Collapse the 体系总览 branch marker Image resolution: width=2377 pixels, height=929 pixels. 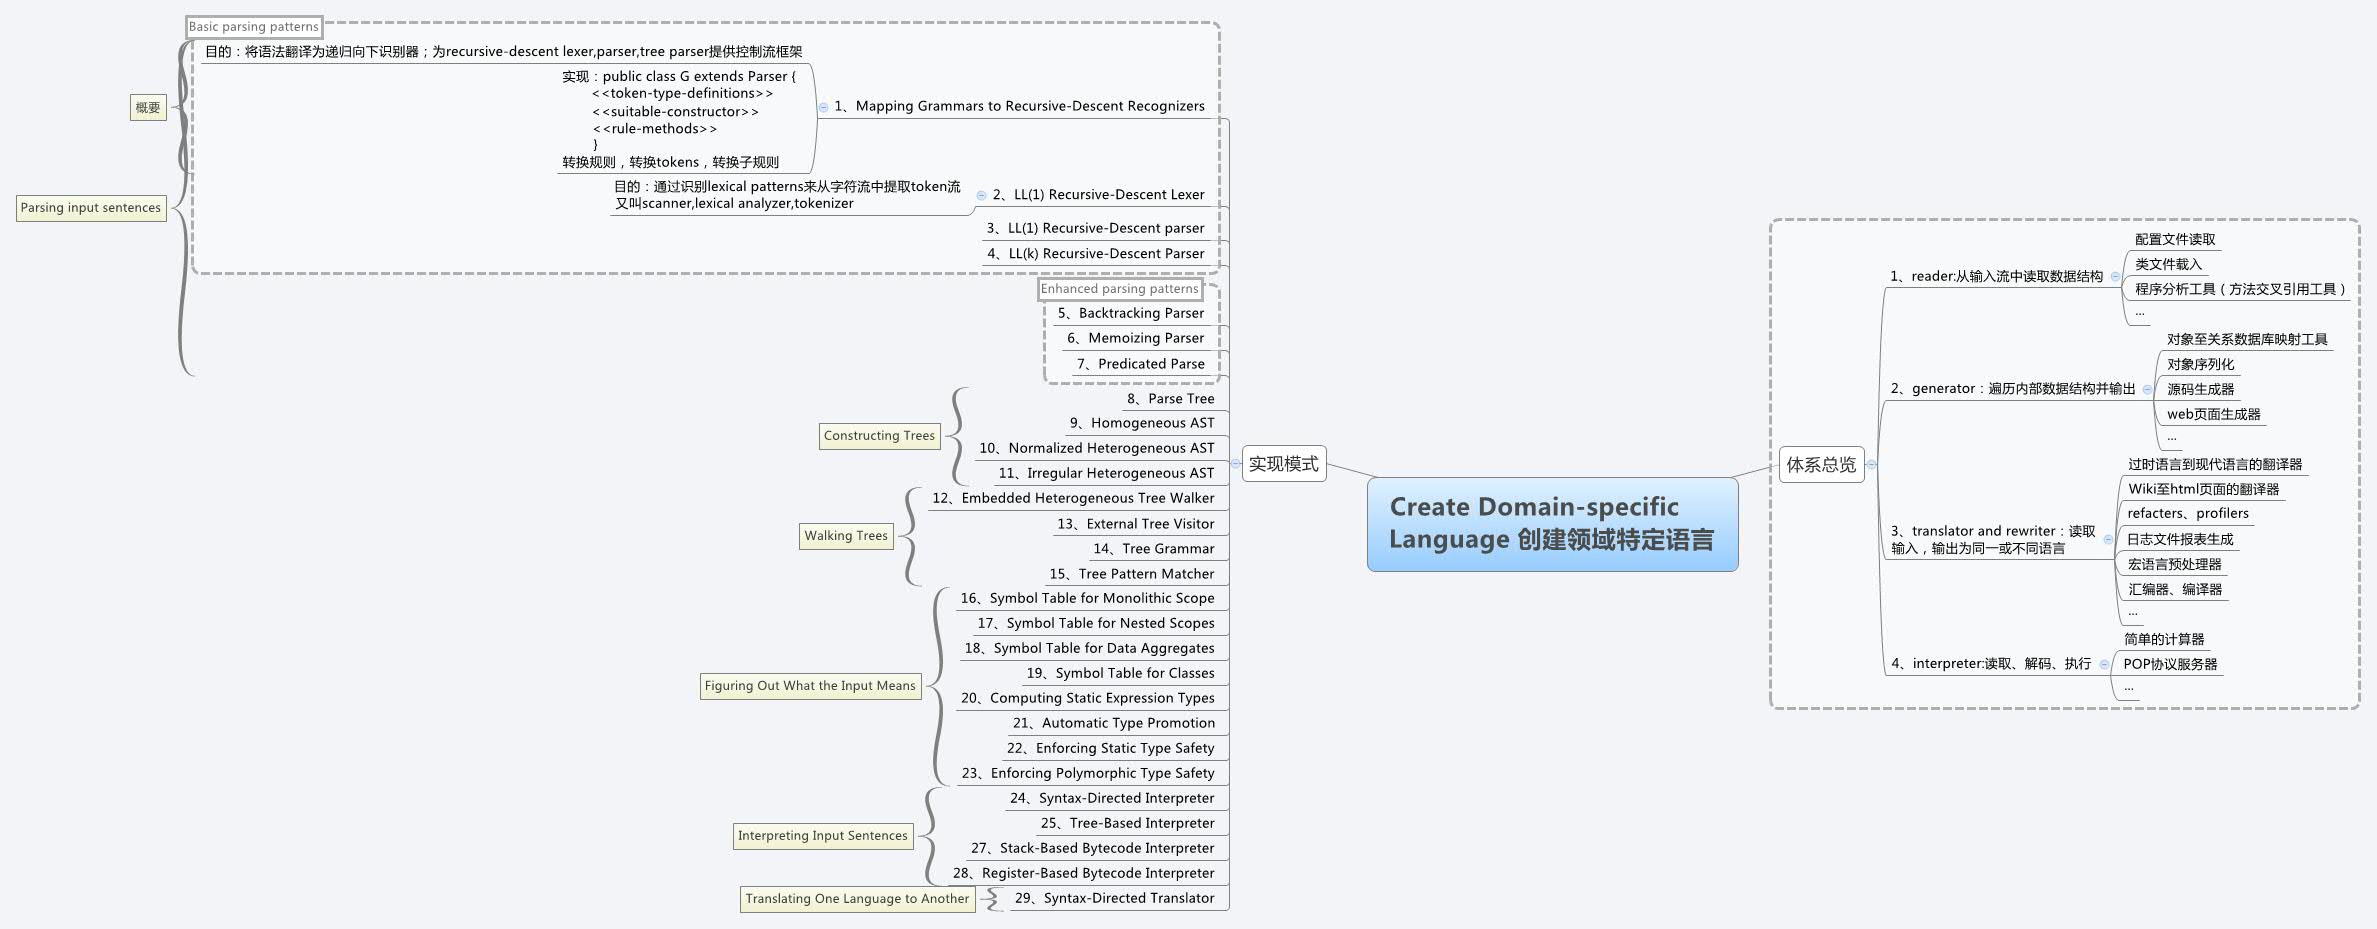(x=1872, y=465)
